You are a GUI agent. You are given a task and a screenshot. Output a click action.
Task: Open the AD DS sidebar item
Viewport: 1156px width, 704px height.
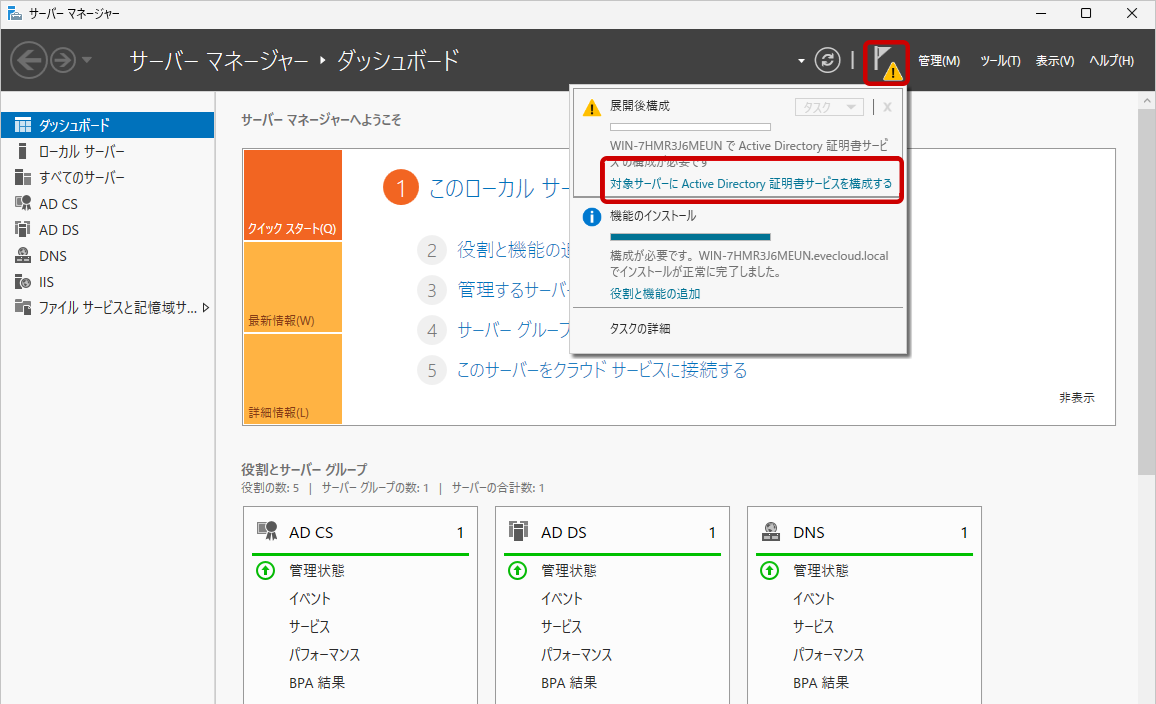coord(59,230)
